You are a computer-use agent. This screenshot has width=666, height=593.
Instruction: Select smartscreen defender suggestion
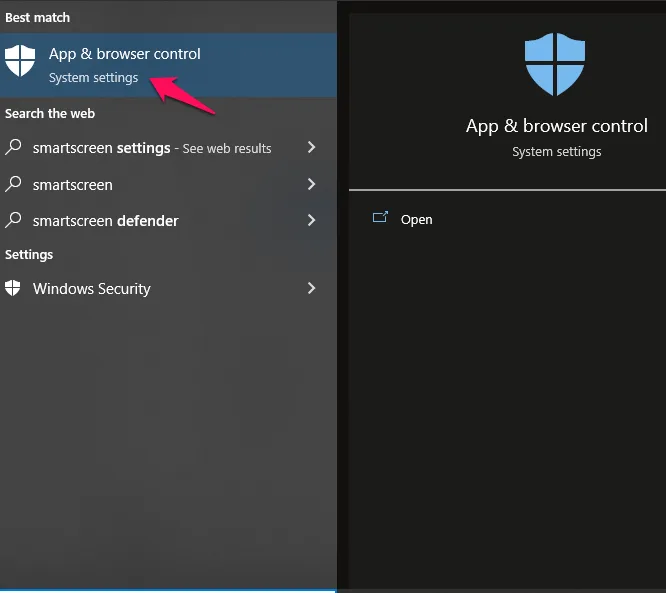click(168, 220)
